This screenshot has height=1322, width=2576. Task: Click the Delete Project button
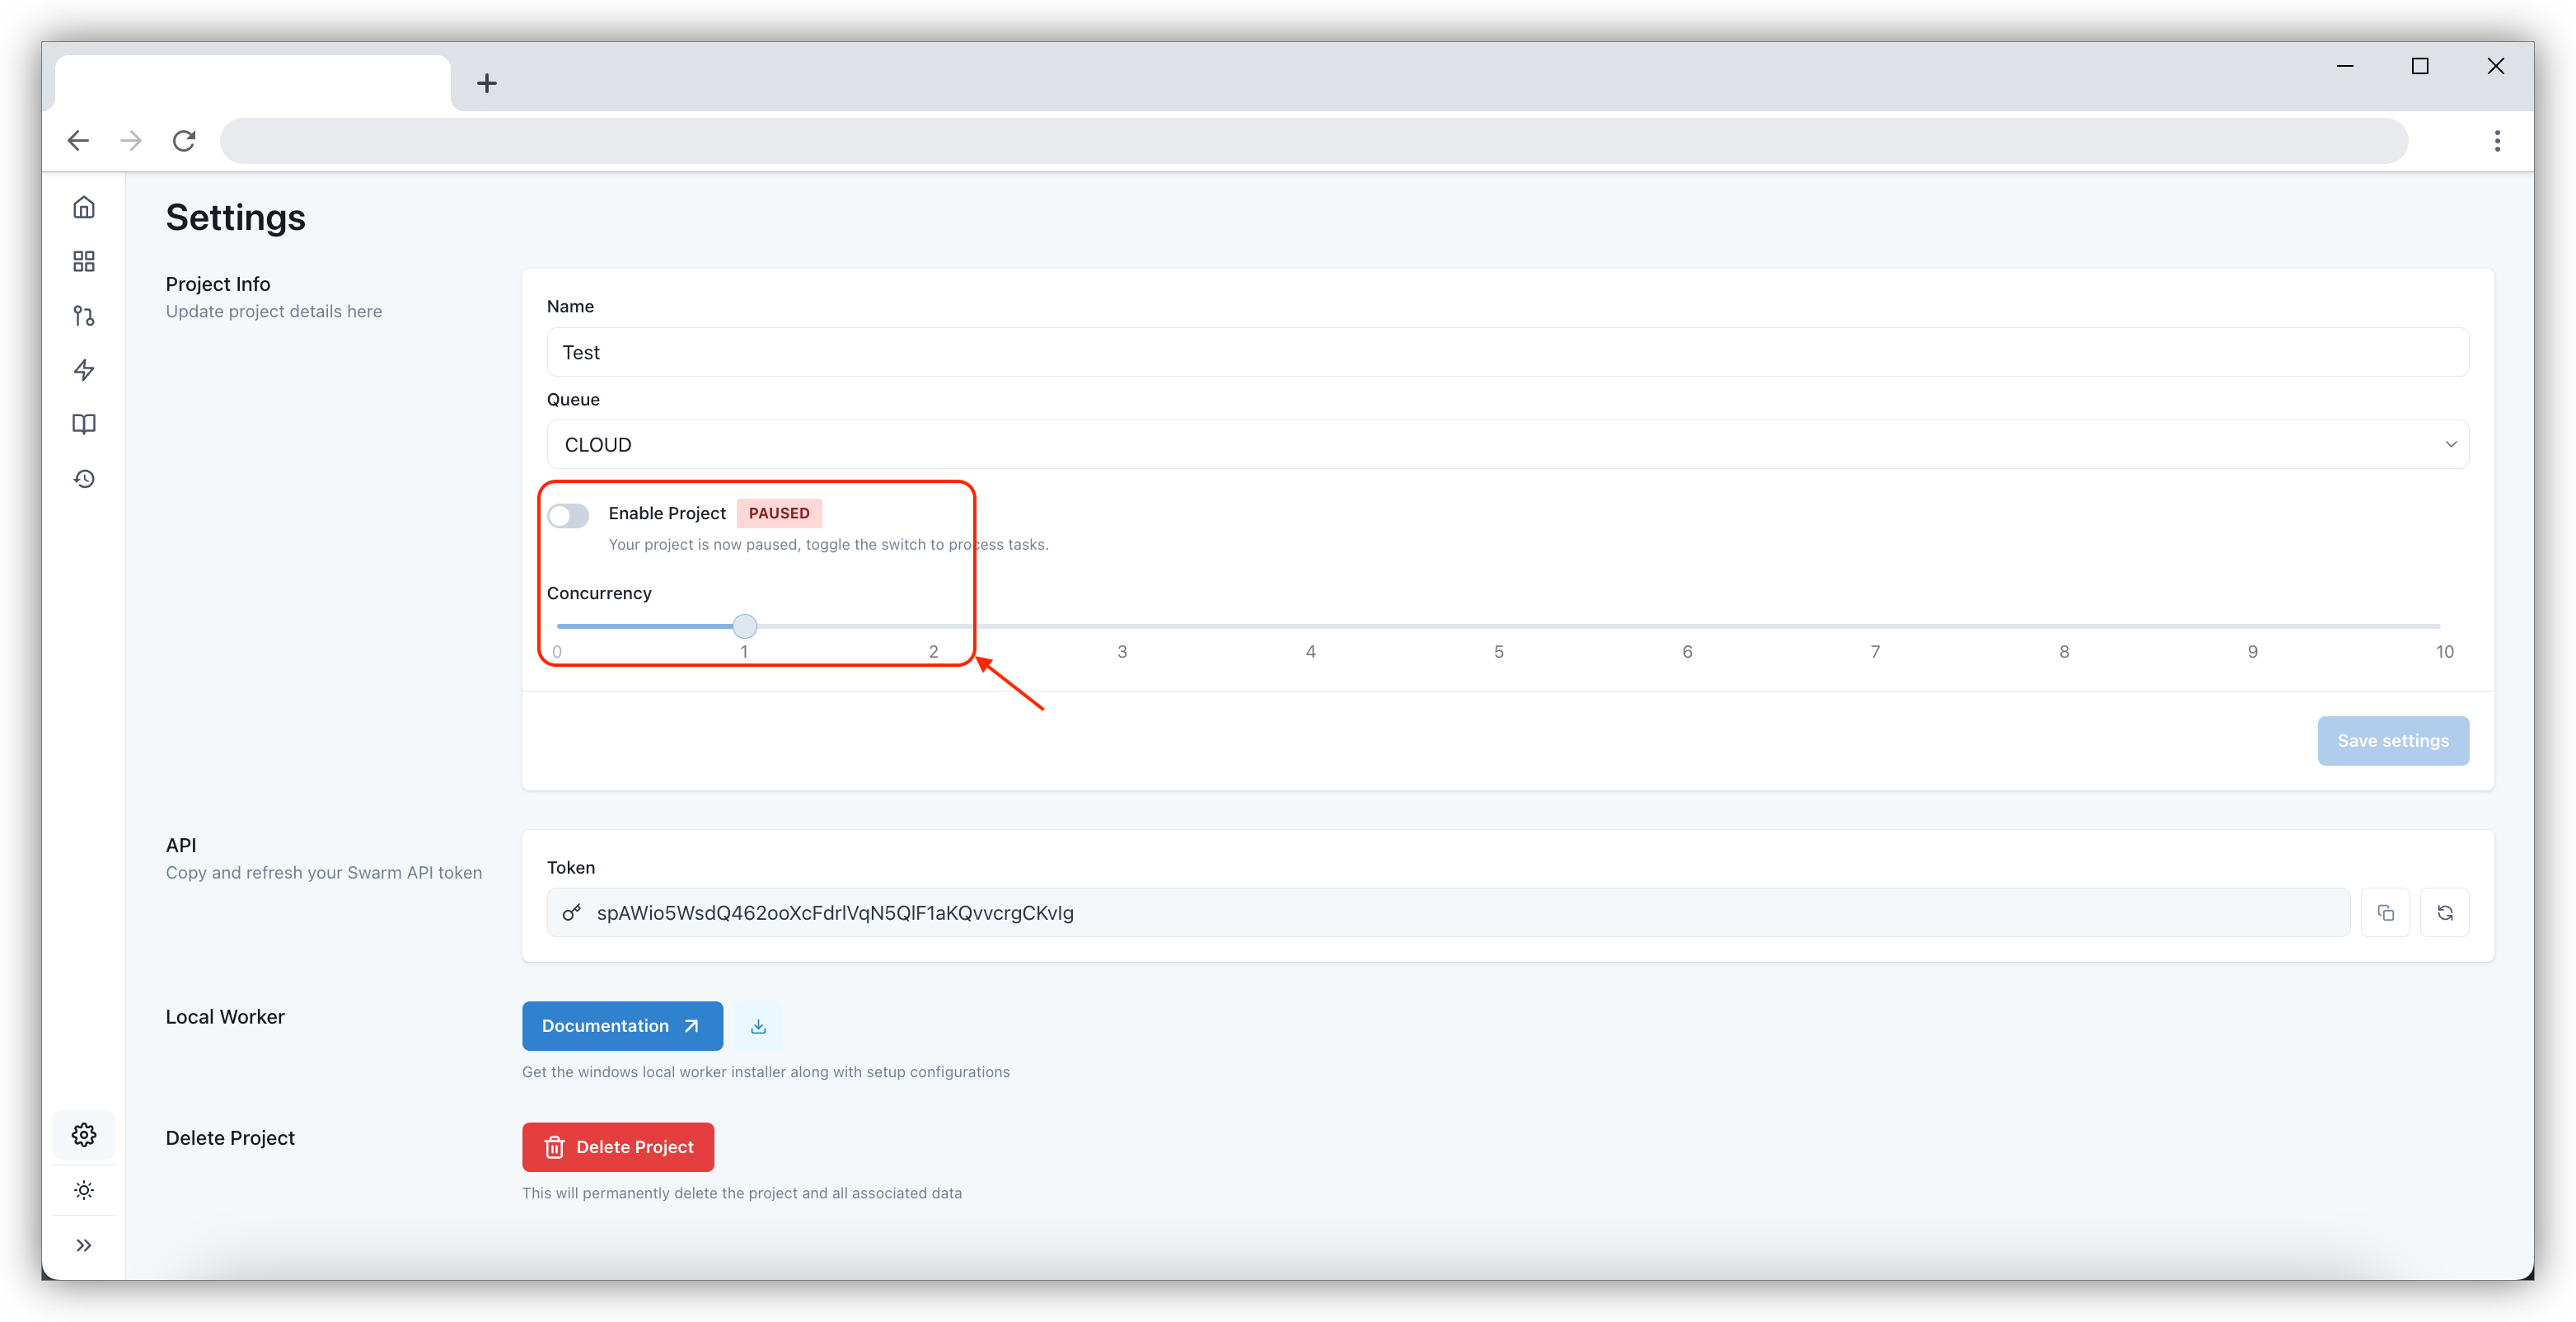tap(618, 1147)
